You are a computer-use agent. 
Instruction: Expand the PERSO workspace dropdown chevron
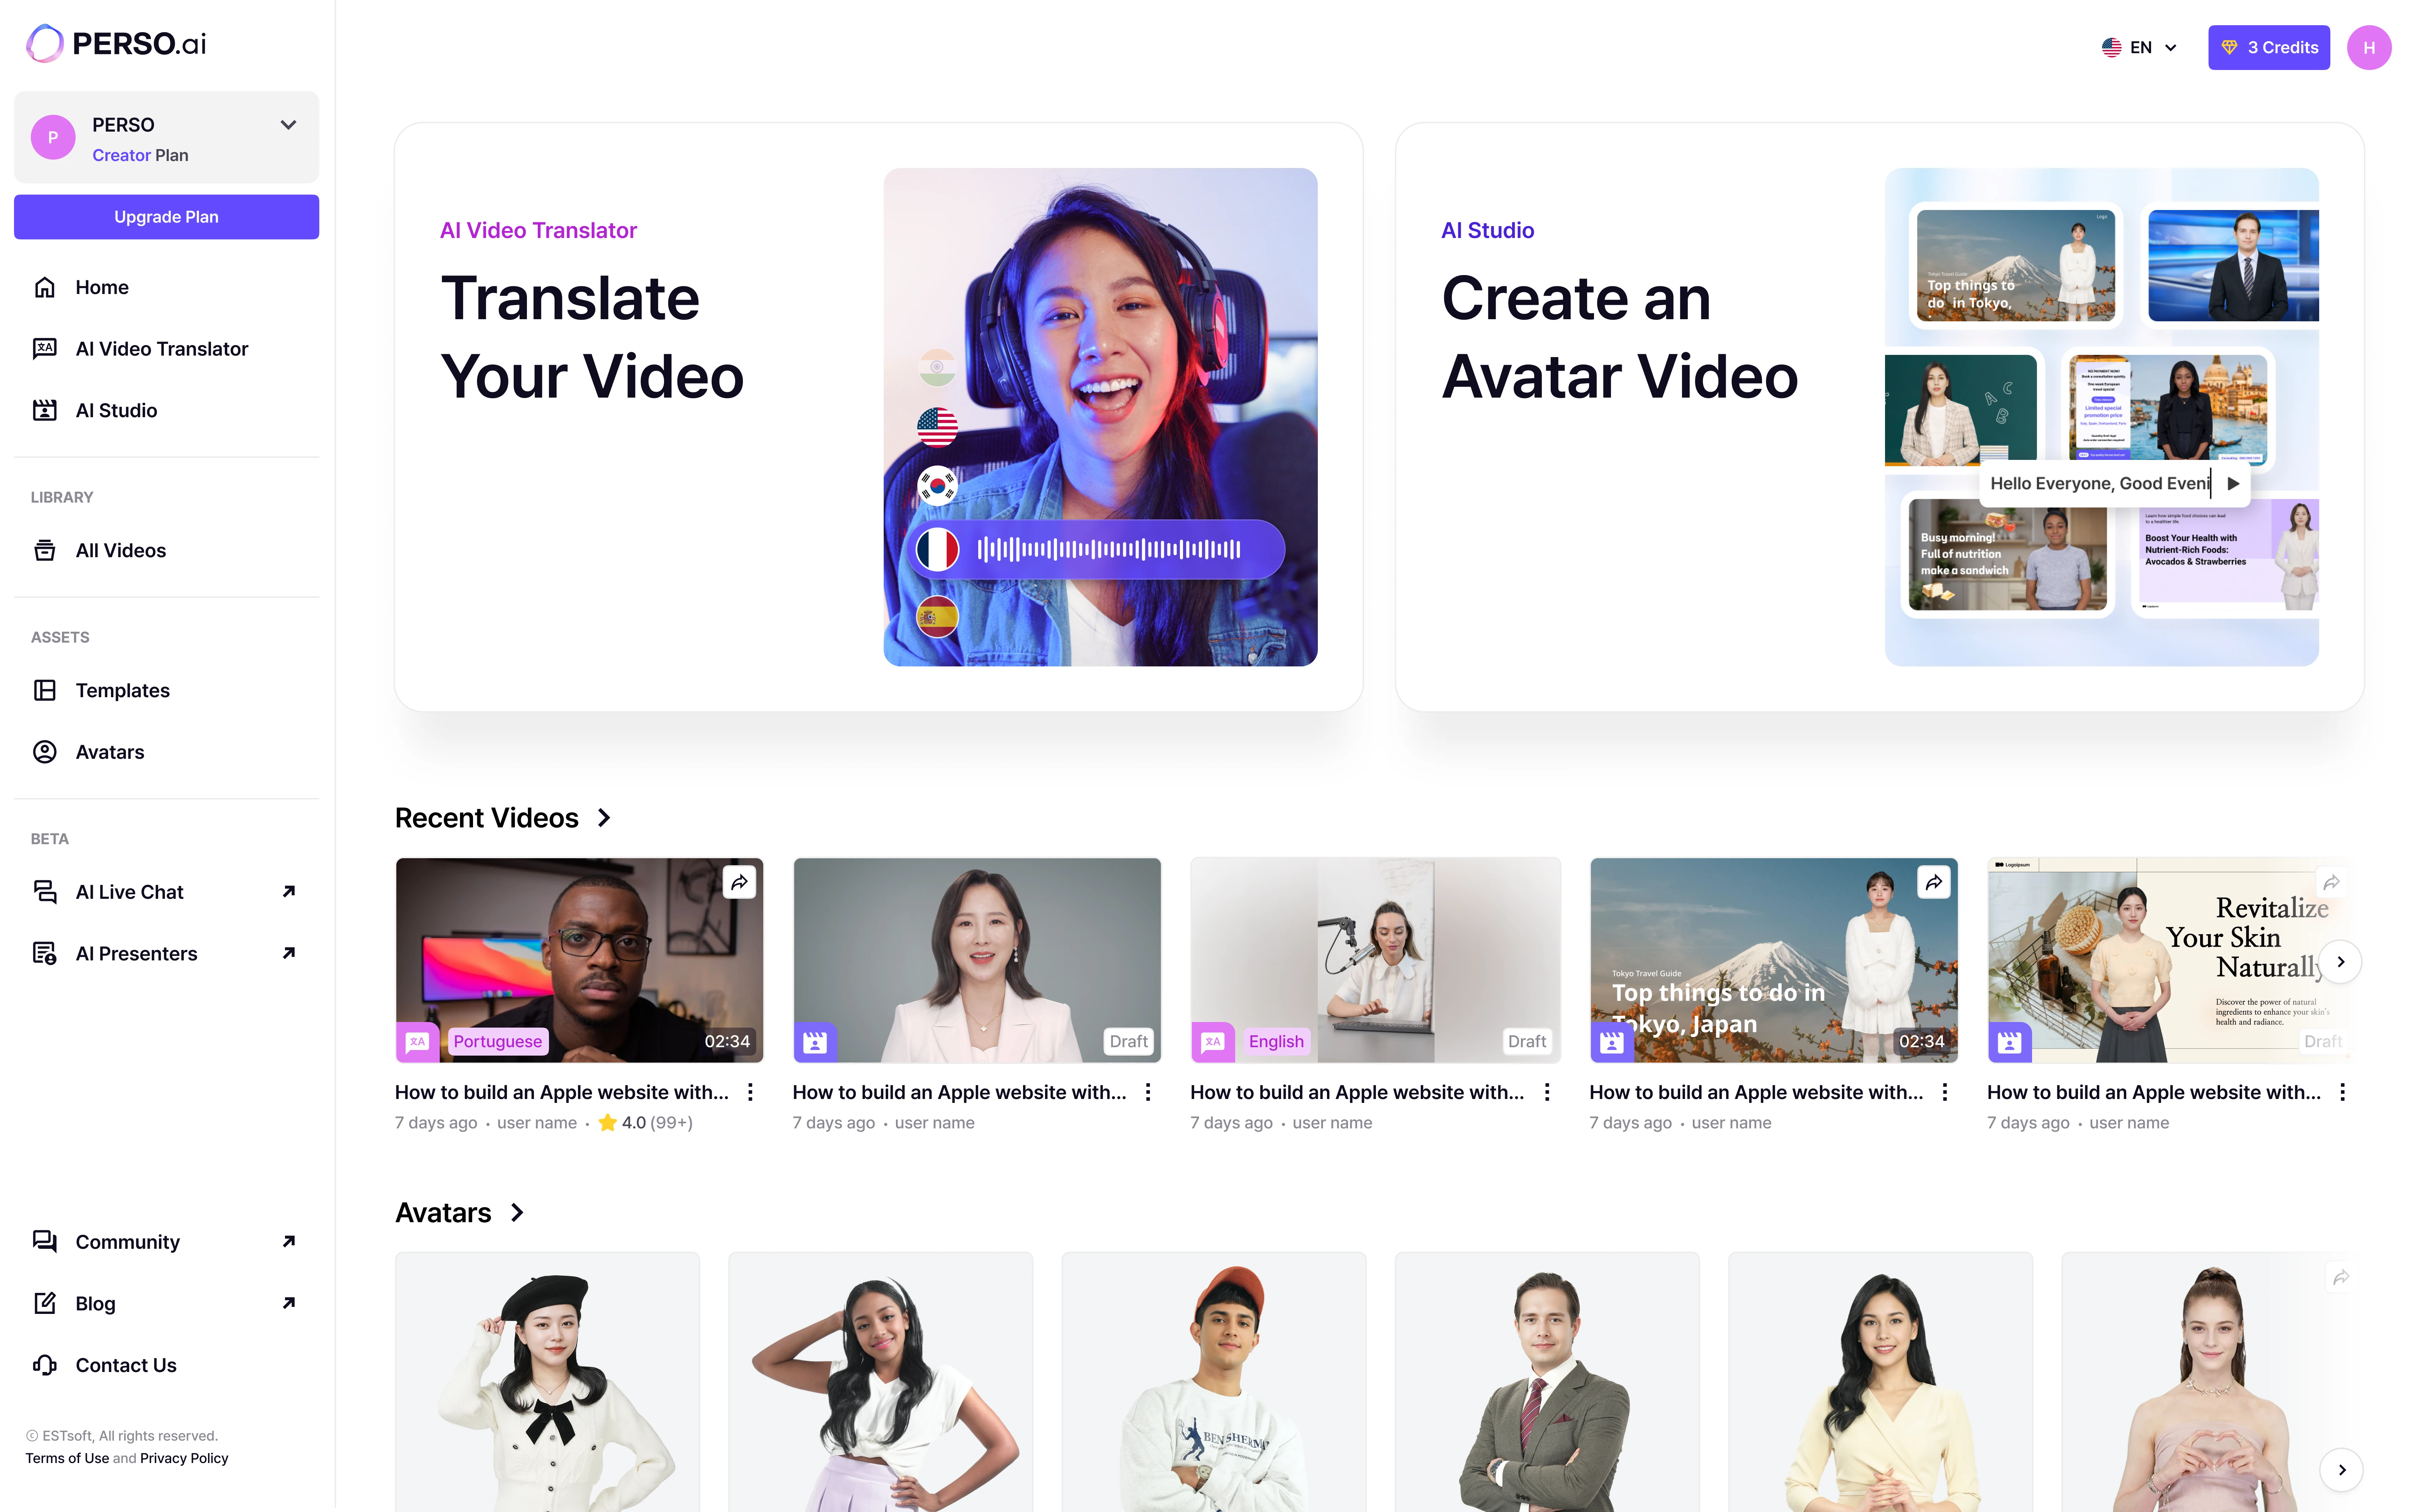288,125
